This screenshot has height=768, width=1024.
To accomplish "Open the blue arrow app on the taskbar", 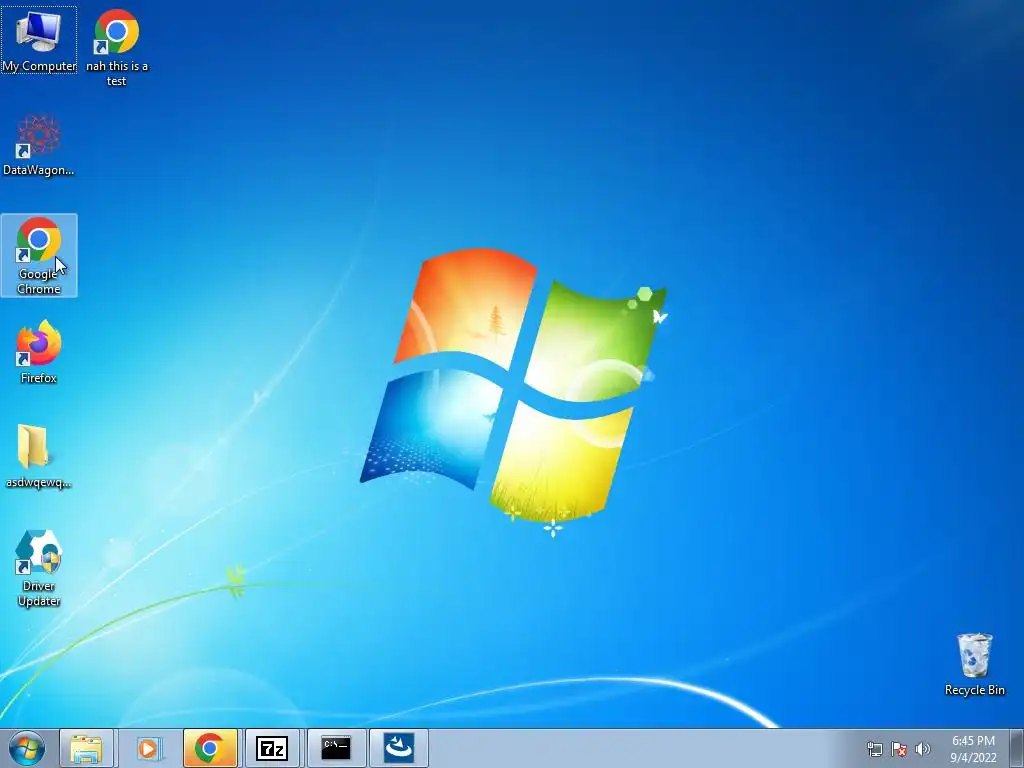I will tap(398, 748).
